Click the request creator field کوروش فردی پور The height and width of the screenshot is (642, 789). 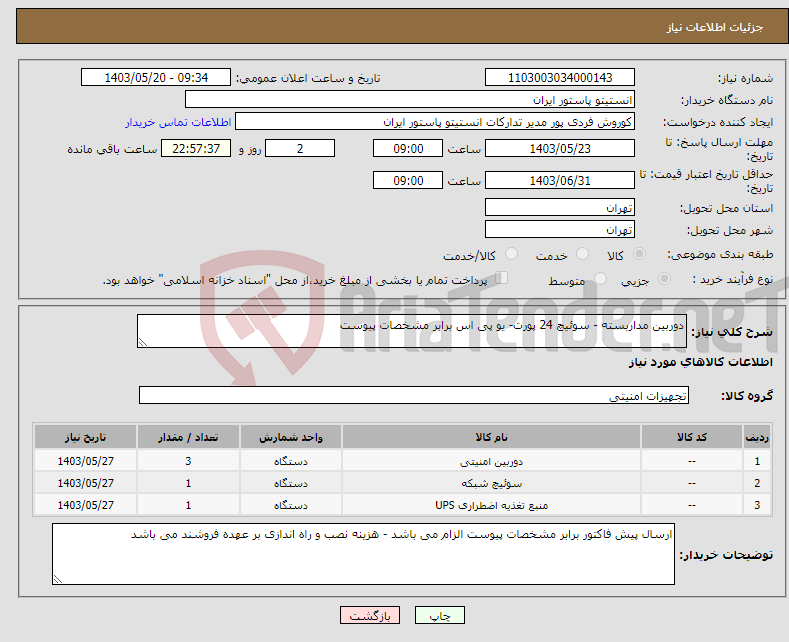click(x=435, y=122)
